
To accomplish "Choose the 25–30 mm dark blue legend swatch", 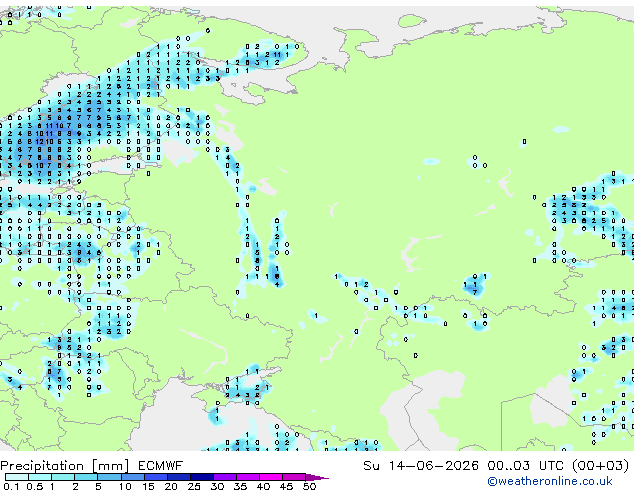I will (201, 477).
